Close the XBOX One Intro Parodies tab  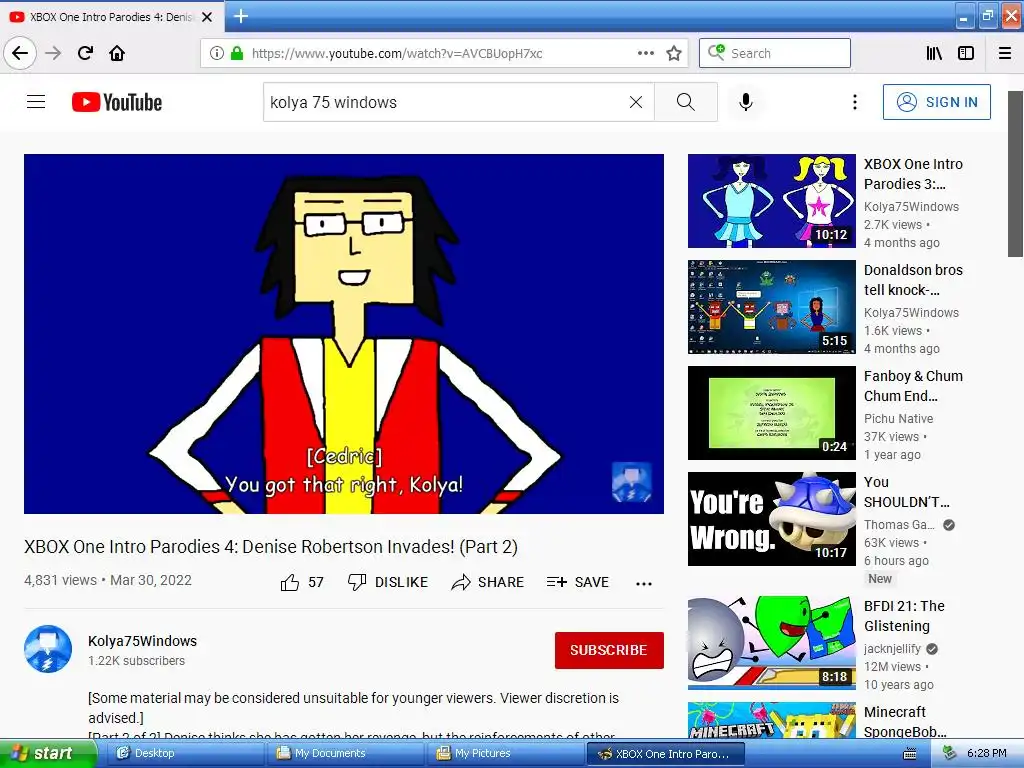pyautogui.click(x=207, y=17)
